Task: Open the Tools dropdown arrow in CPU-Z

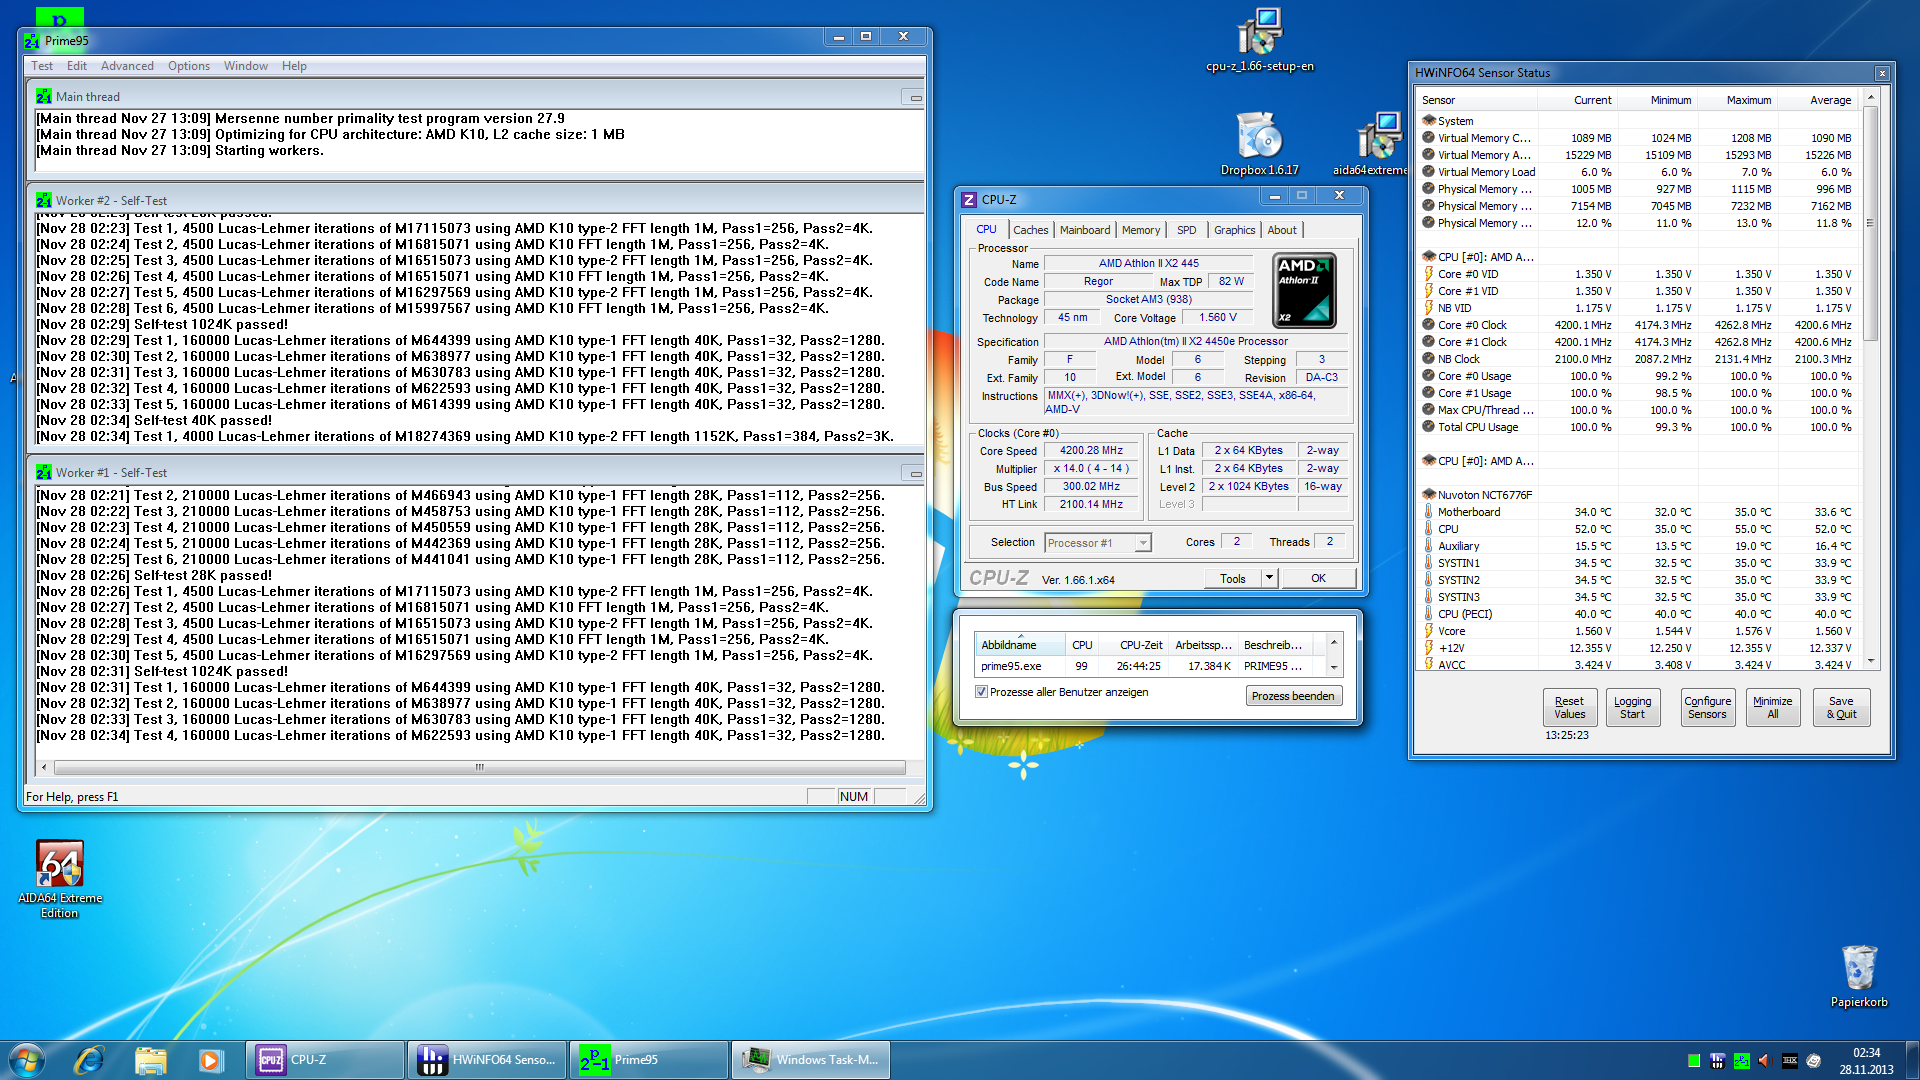Action: (x=1269, y=578)
